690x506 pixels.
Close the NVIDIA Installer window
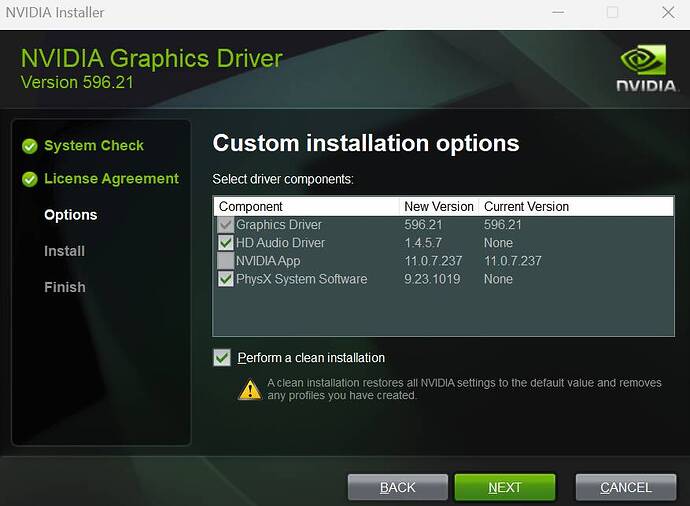tap(668, 12)
